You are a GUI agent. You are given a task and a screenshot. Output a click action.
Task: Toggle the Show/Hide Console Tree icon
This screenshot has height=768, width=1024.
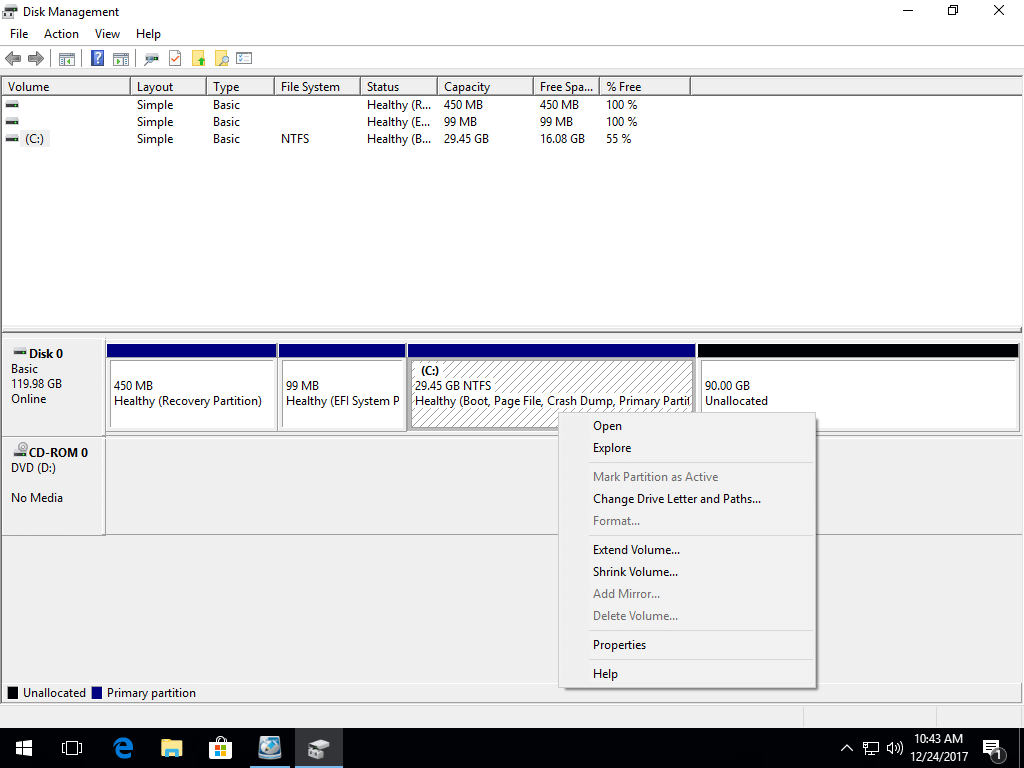[x=67, y=59]
